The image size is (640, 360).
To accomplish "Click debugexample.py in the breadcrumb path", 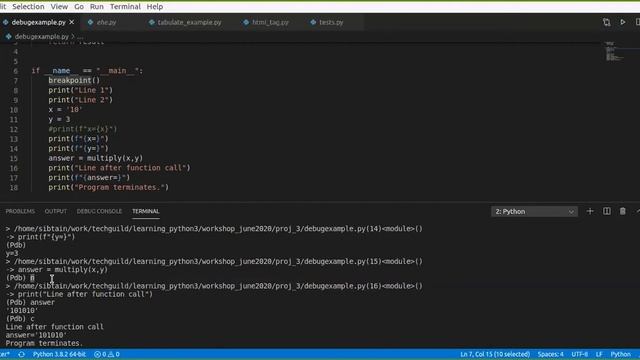I will point(42,36).
